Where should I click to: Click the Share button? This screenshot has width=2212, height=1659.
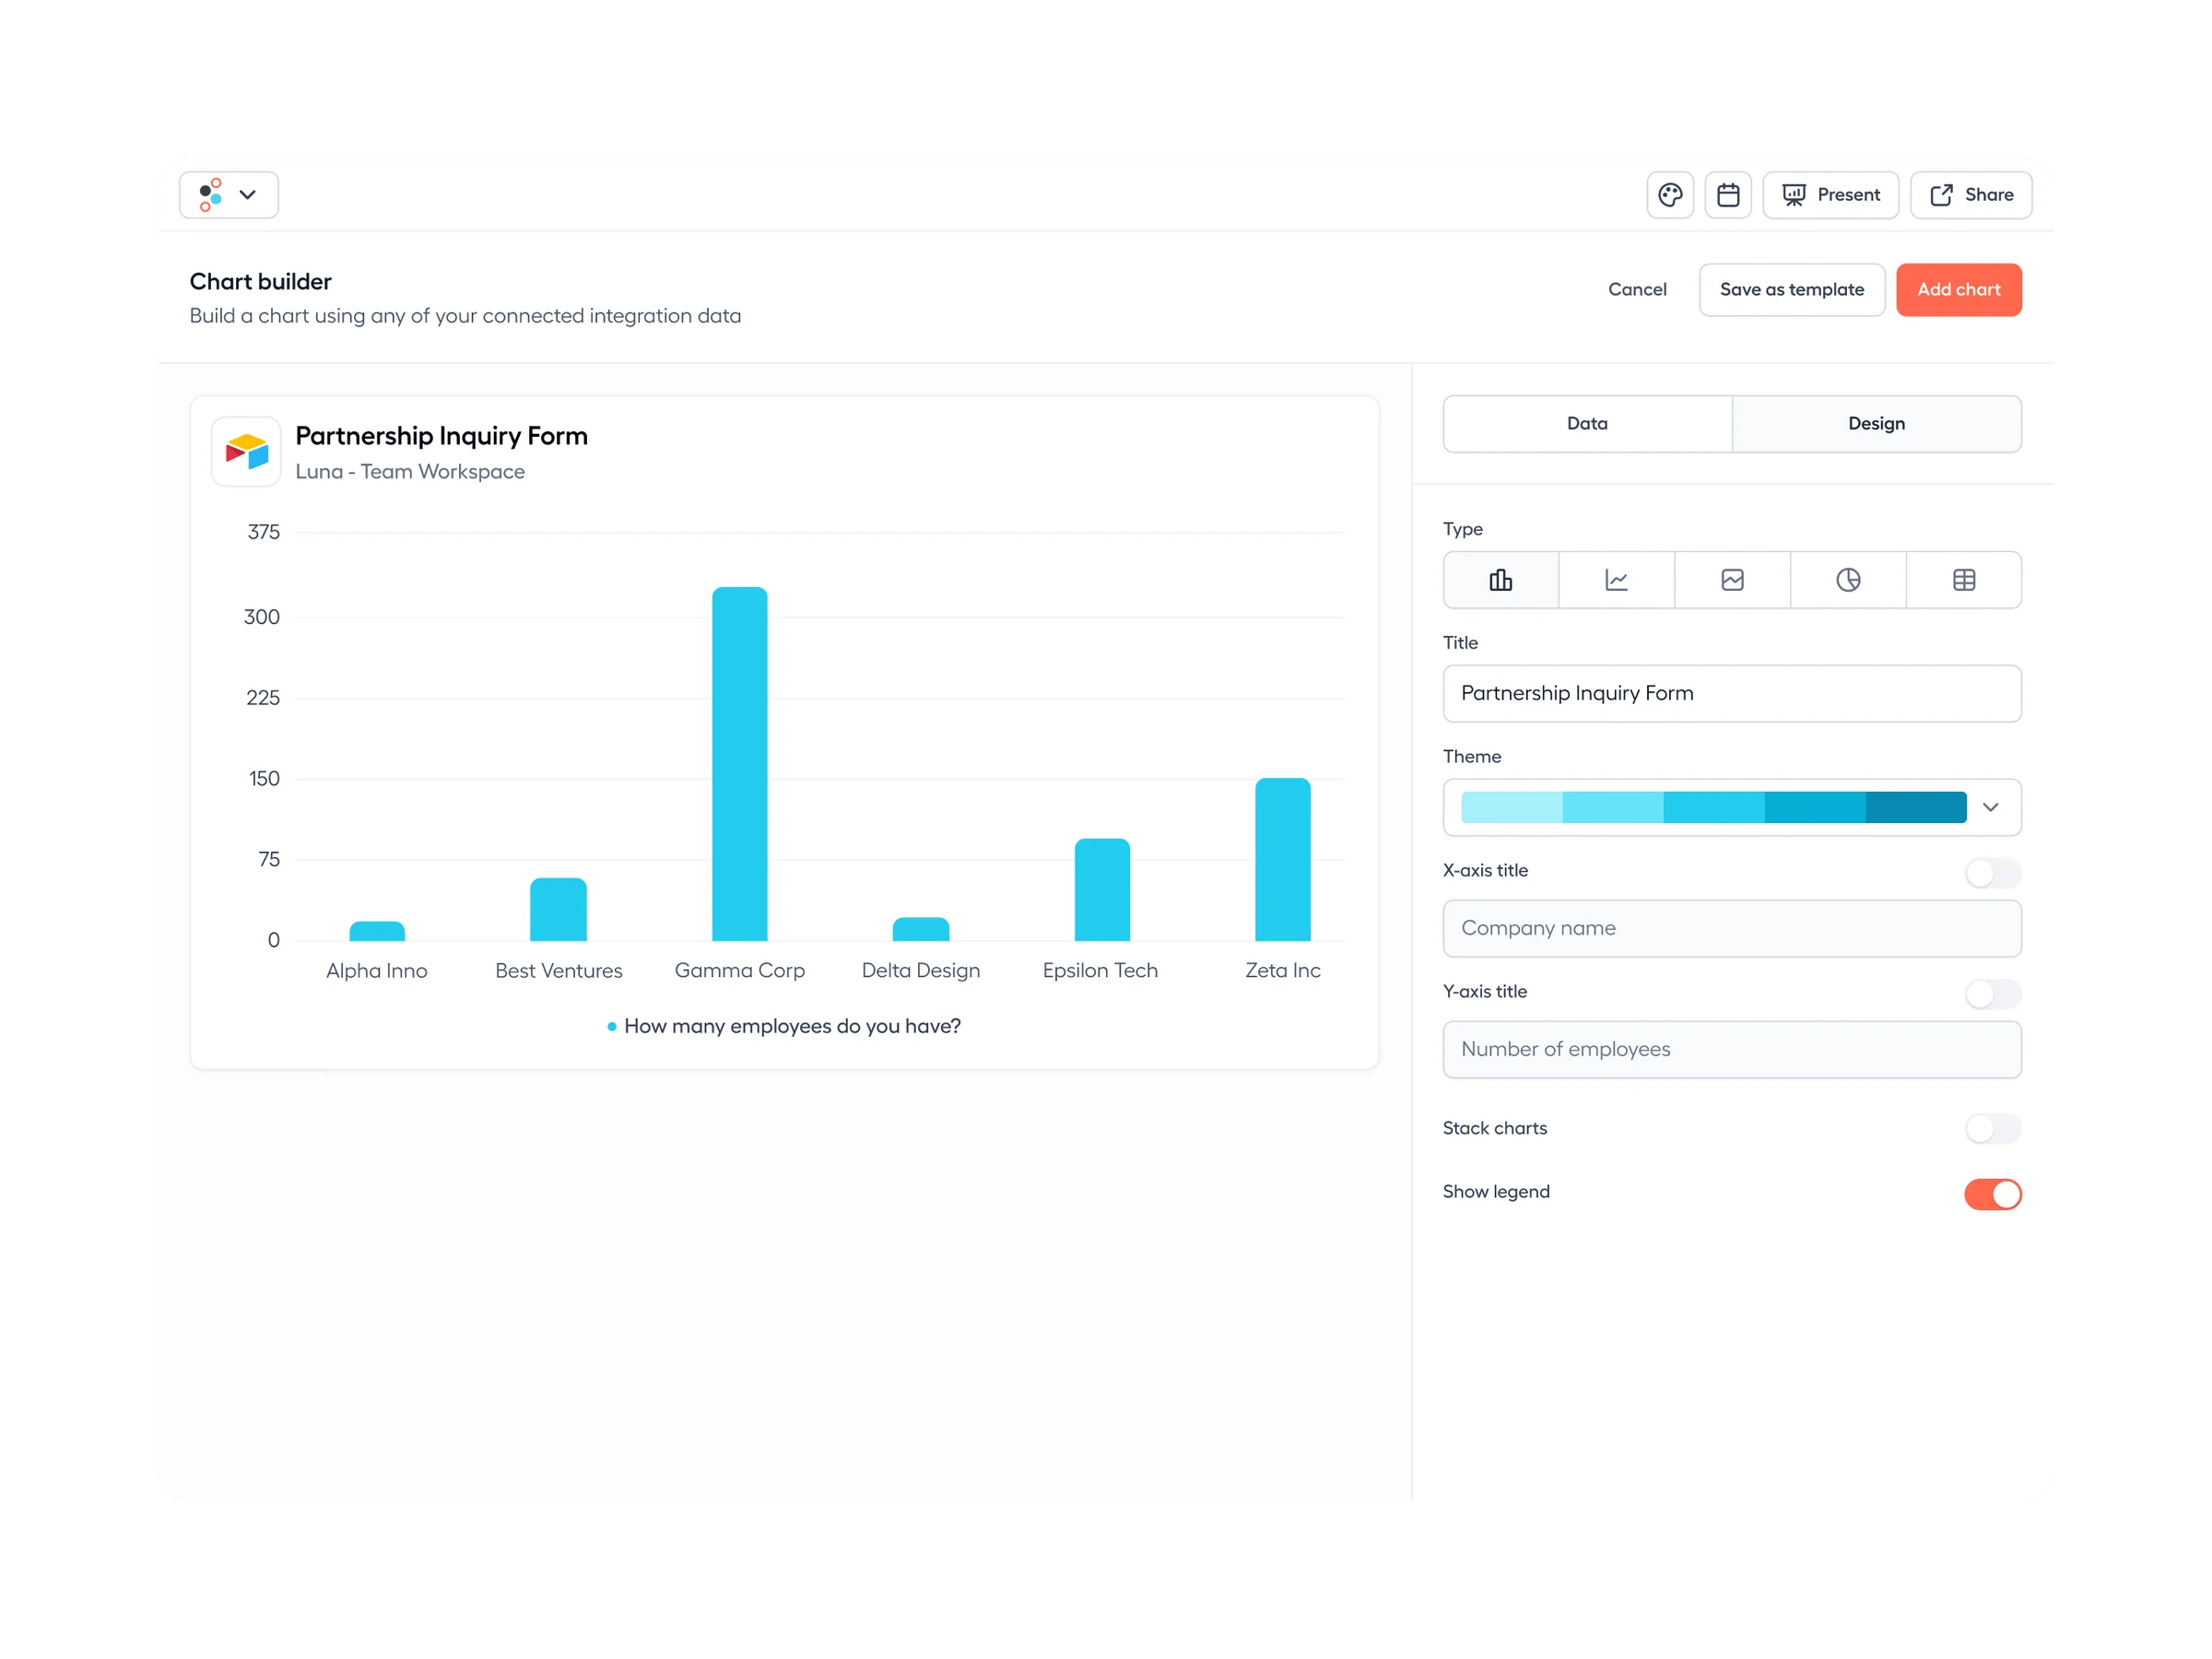click(x=1971, y=195)
